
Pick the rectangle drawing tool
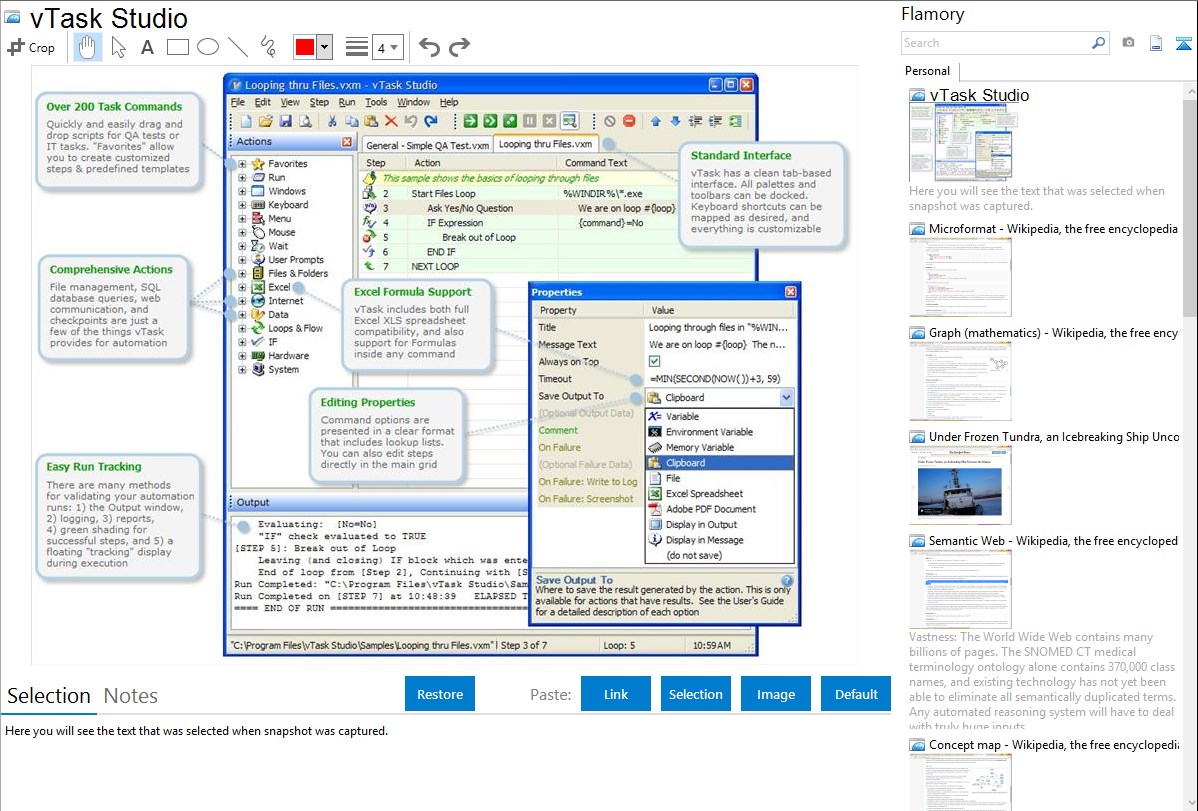coord(177,47)
